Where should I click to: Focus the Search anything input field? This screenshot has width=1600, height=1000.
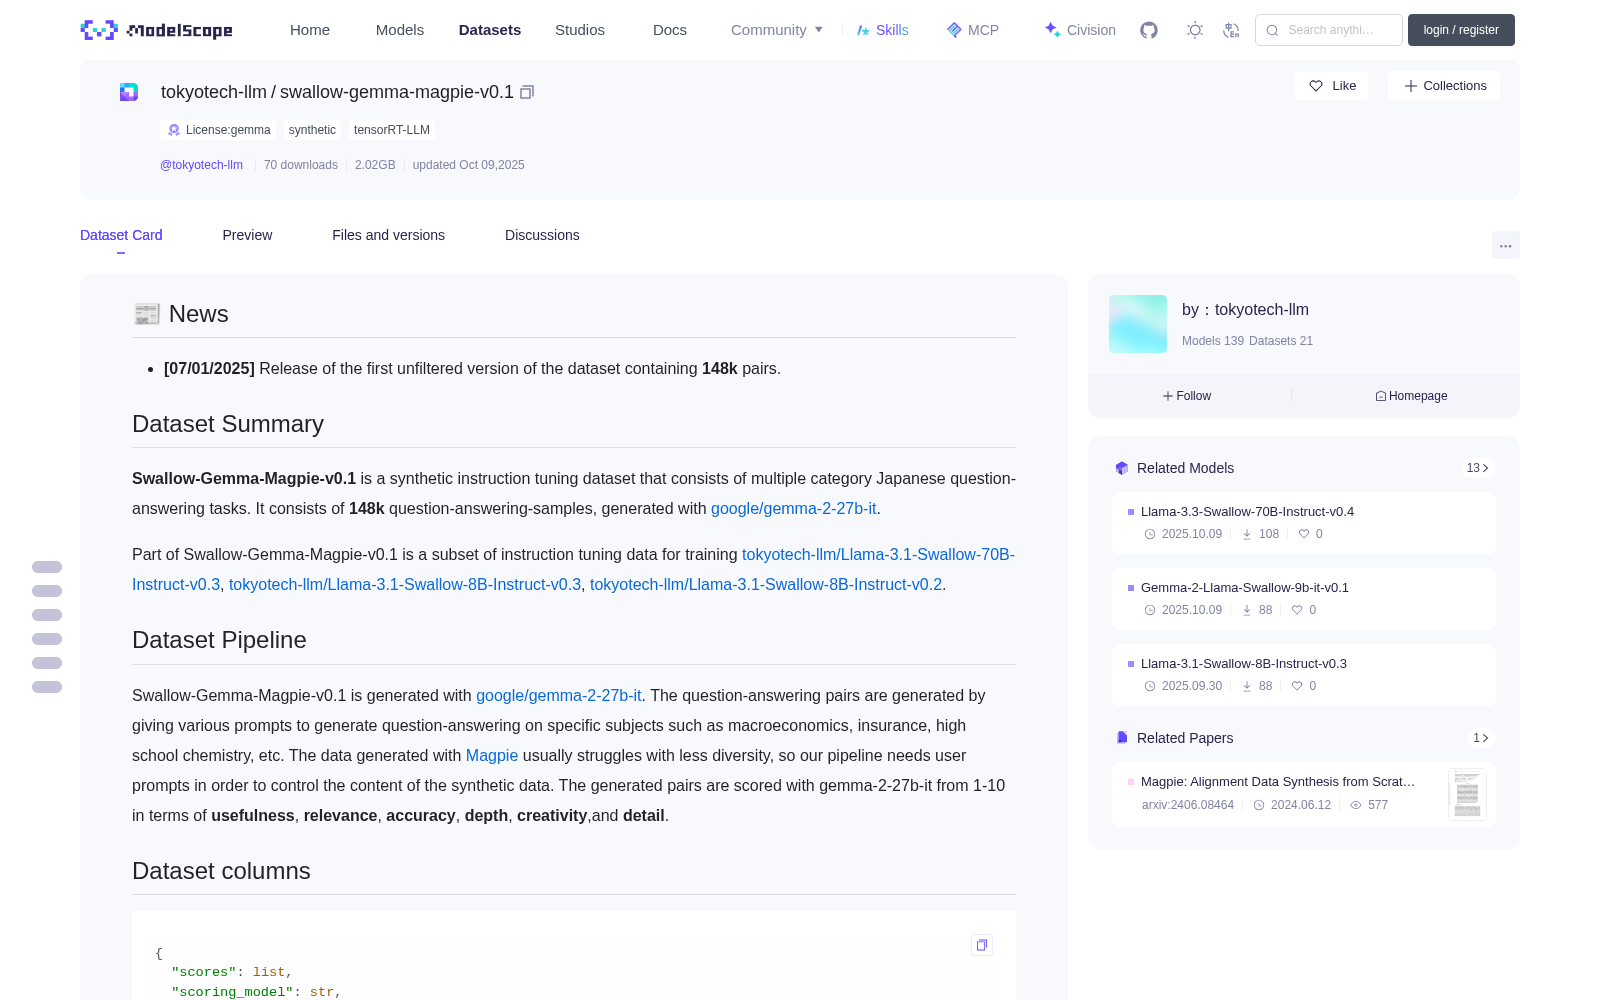coord(1329,30)
